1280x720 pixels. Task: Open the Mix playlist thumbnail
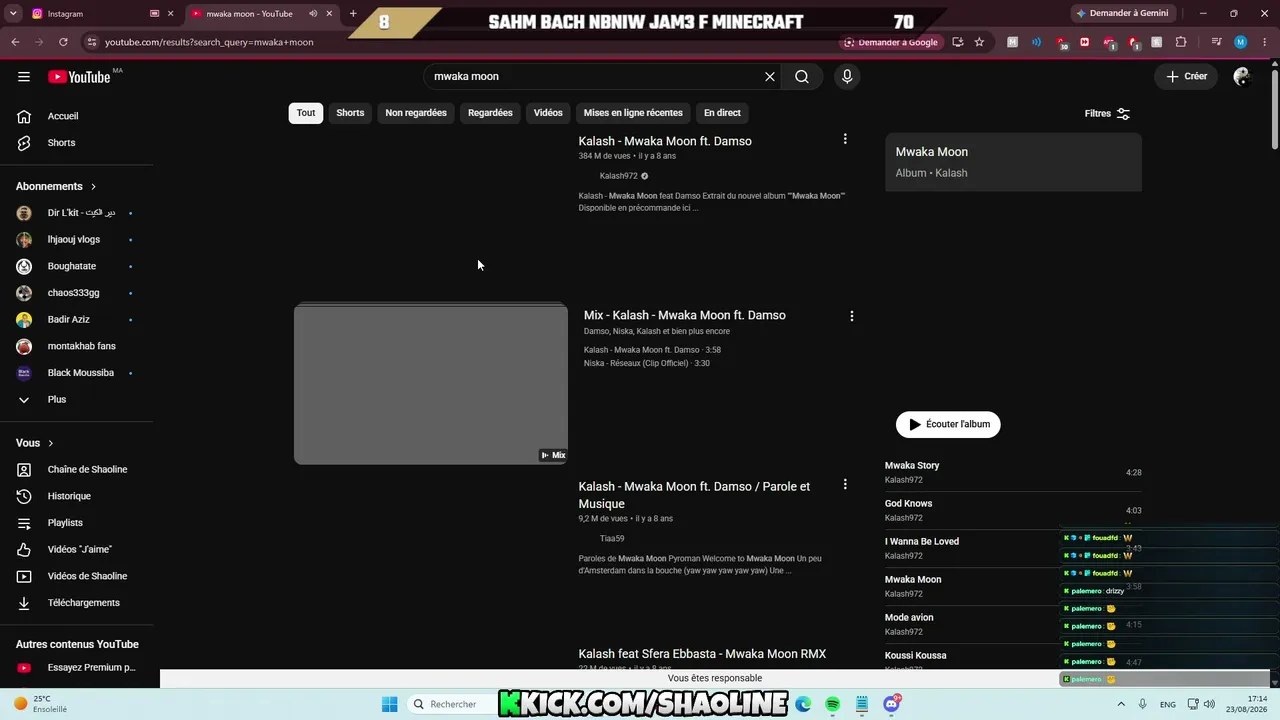[x=431, y=385]
